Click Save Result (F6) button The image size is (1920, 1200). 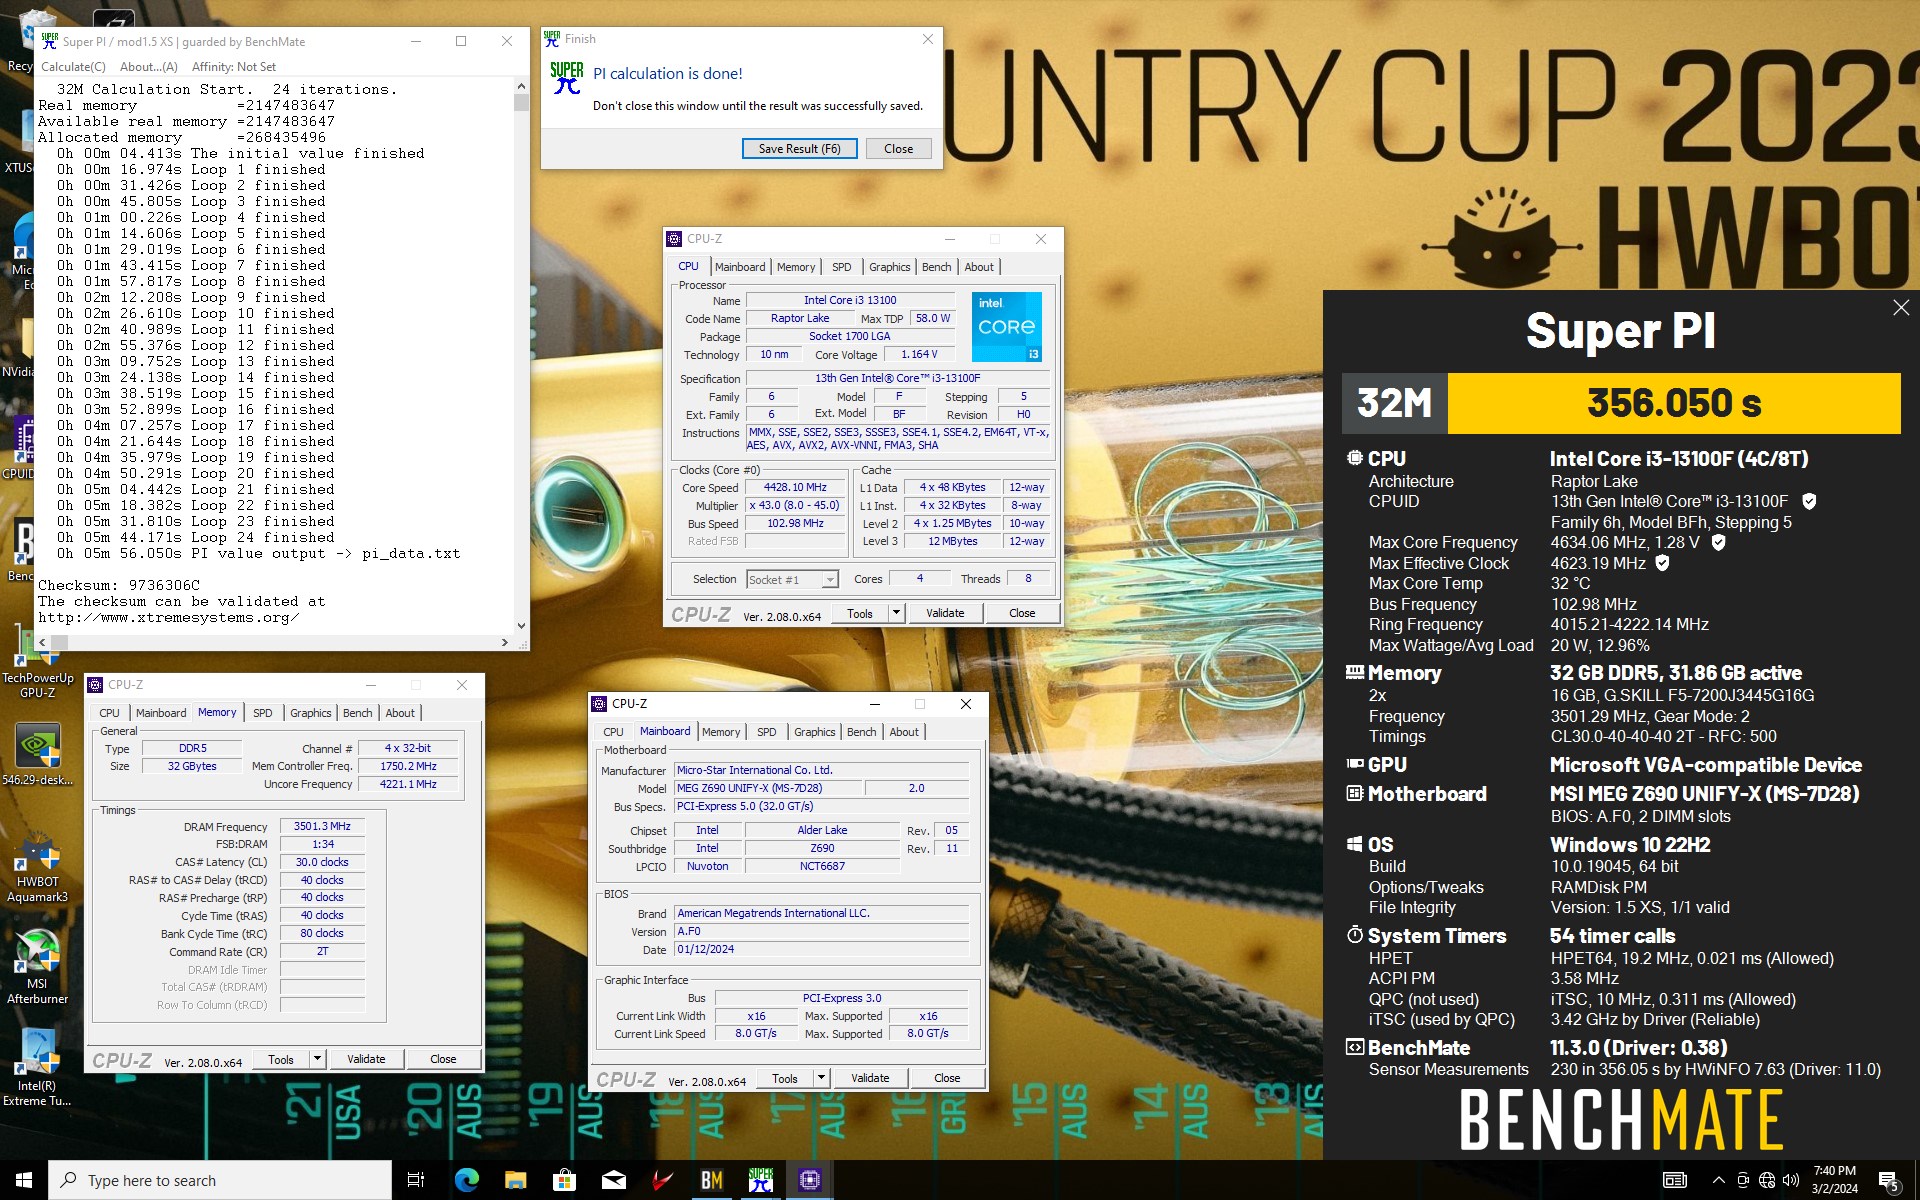[799, 148]
